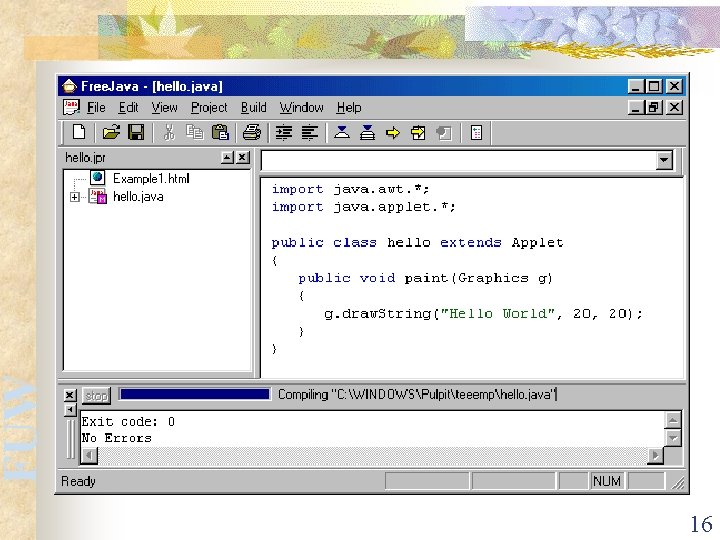The width and height of the screenshot is (720, 540).
Task: Click the 'No Errors' output line
Action: point(116,438)
